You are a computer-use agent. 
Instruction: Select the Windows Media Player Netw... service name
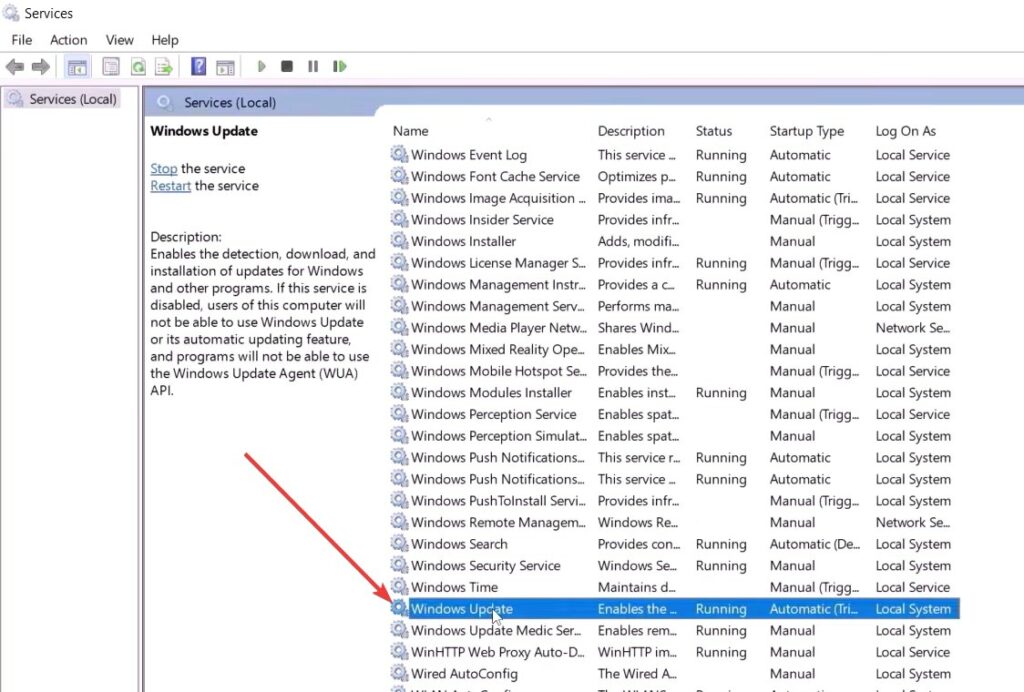click(x=498, y=328)
